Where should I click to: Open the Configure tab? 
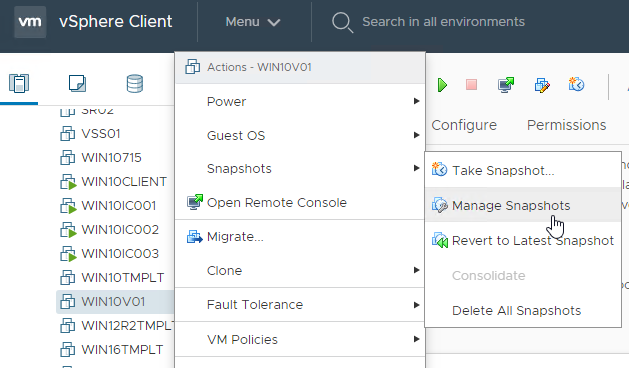click(464, 125)
